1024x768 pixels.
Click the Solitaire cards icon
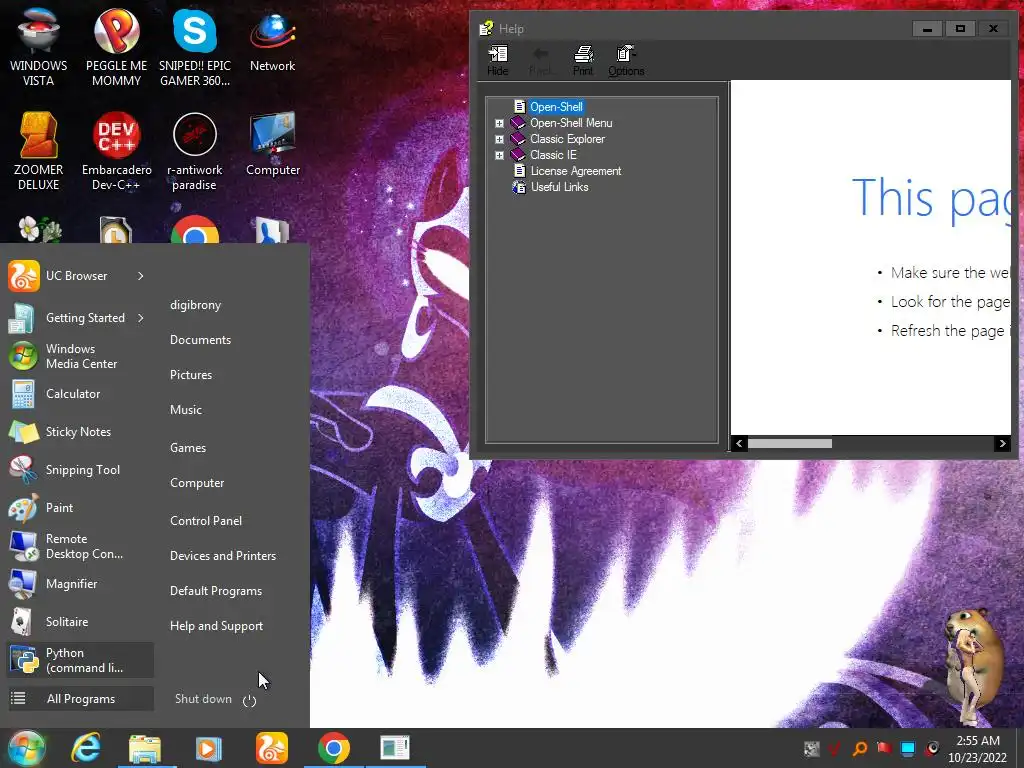pos(22,622)
